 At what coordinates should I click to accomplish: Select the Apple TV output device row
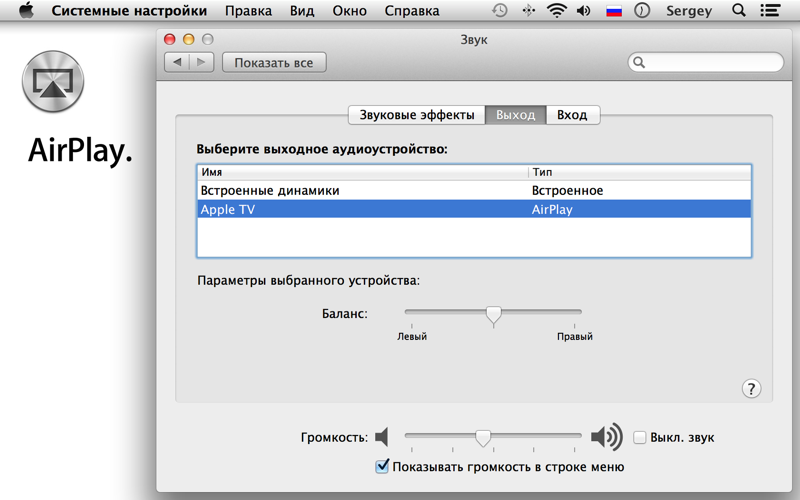[x=474, y=209]
